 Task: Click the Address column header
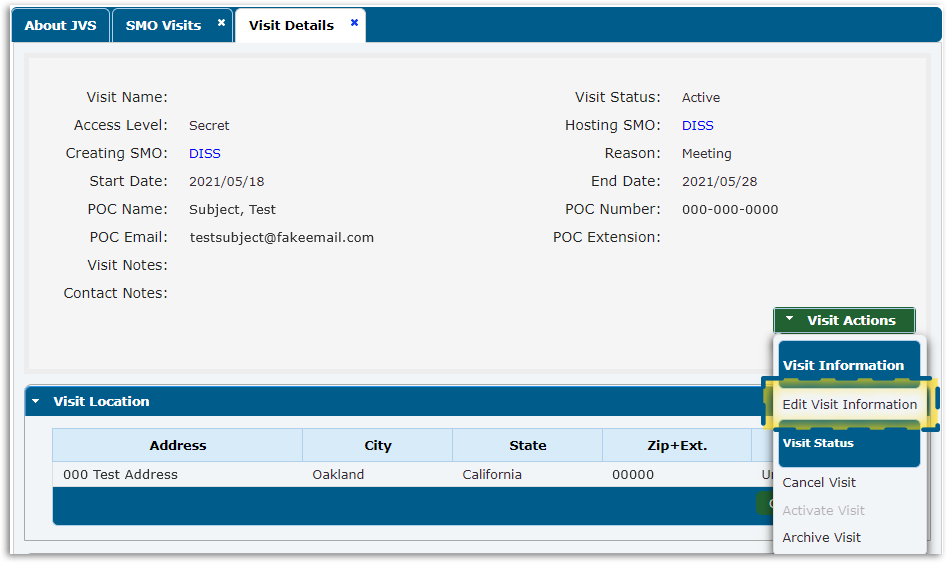[178, 445]
